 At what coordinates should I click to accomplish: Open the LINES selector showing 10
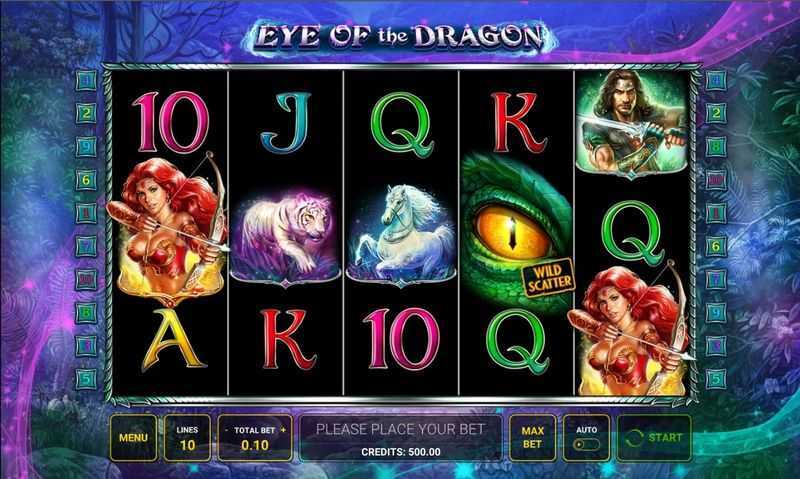187,438
